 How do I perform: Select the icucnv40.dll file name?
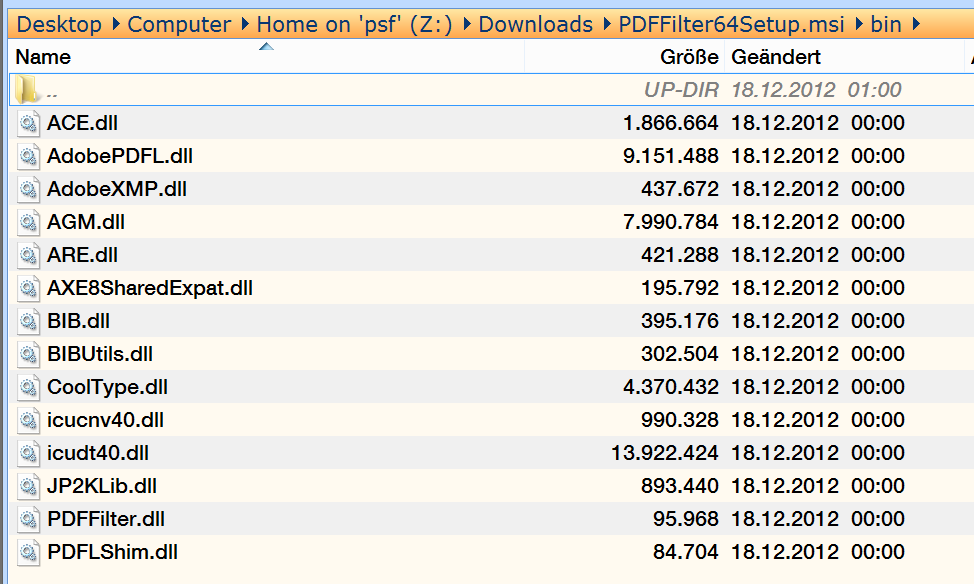(106, 420)
